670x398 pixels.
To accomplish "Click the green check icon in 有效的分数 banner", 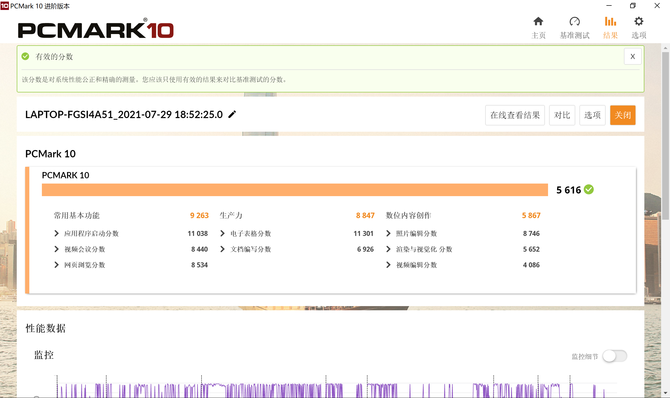I will [x=25, y=56].
